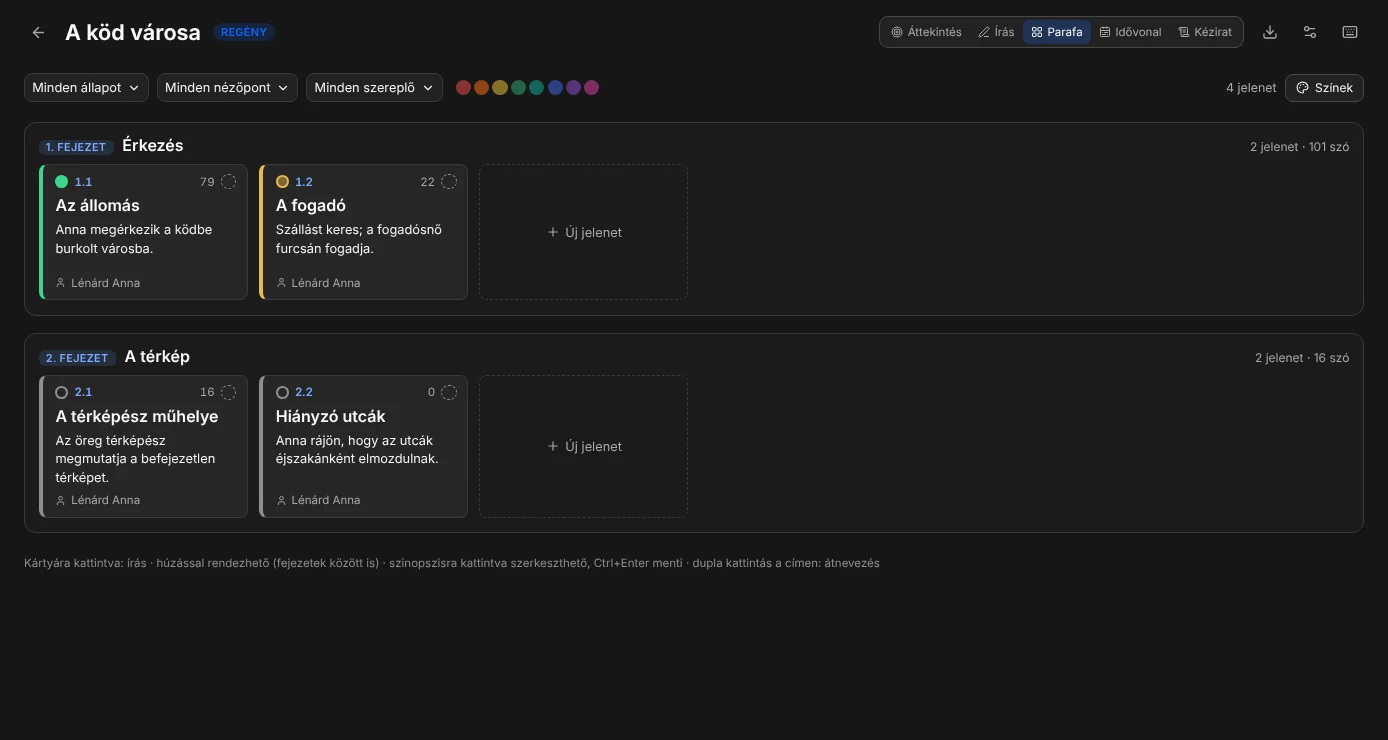The image size is (1388, 740).
Task: Switch to the Áttekintés tab
Action: 926,32
